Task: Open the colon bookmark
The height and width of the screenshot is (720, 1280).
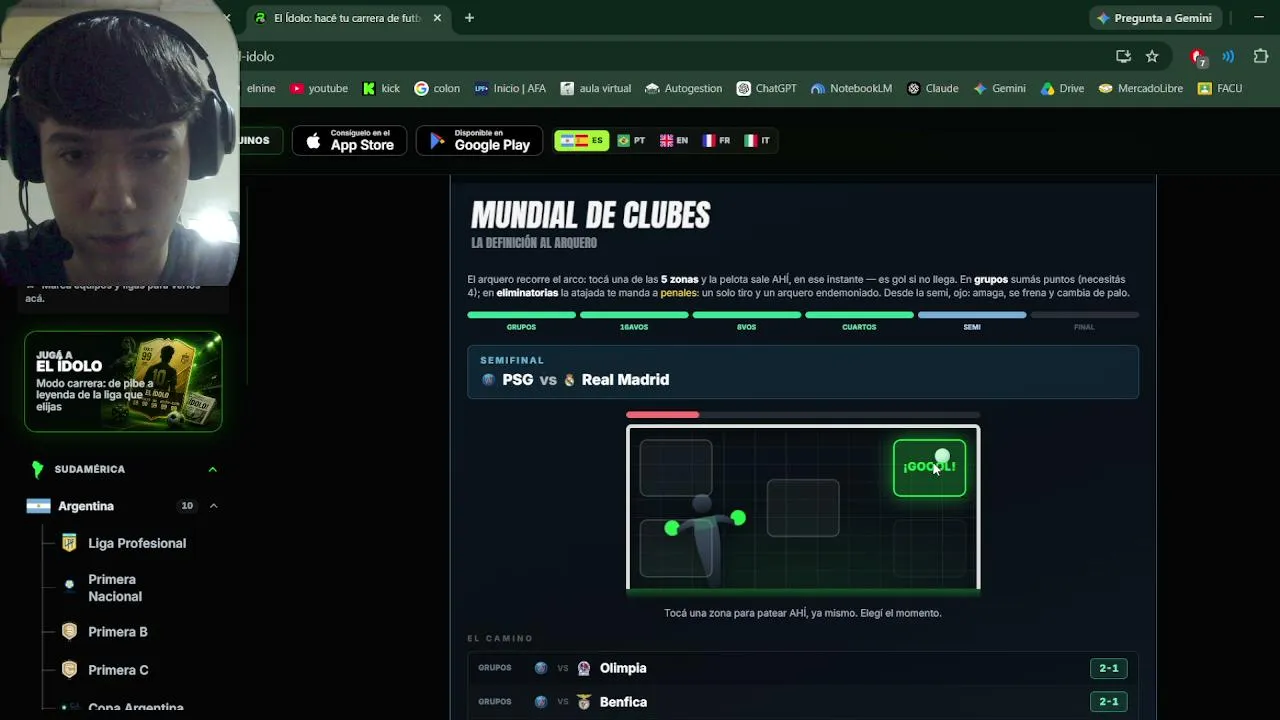Action: click(x=437, y=88)
